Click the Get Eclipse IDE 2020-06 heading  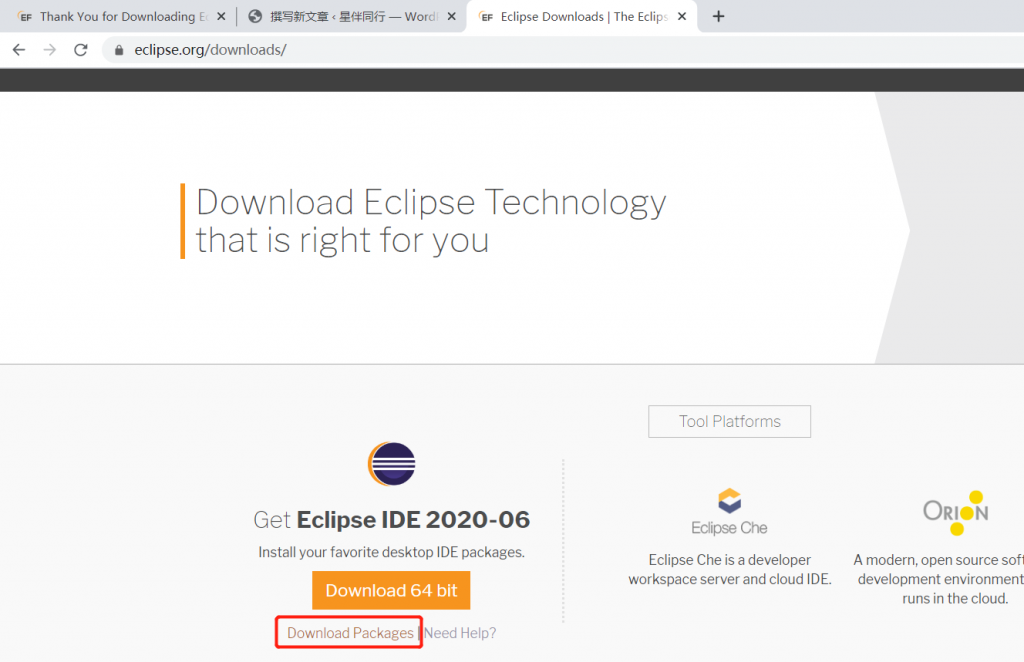click(391, 520)
